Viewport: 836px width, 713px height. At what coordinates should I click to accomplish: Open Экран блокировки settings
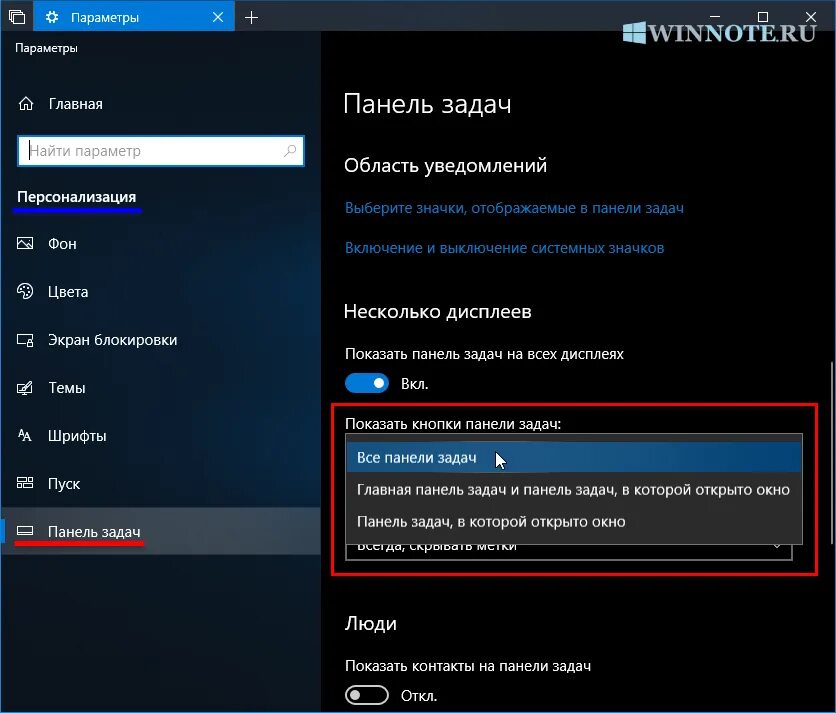point(160,340)
